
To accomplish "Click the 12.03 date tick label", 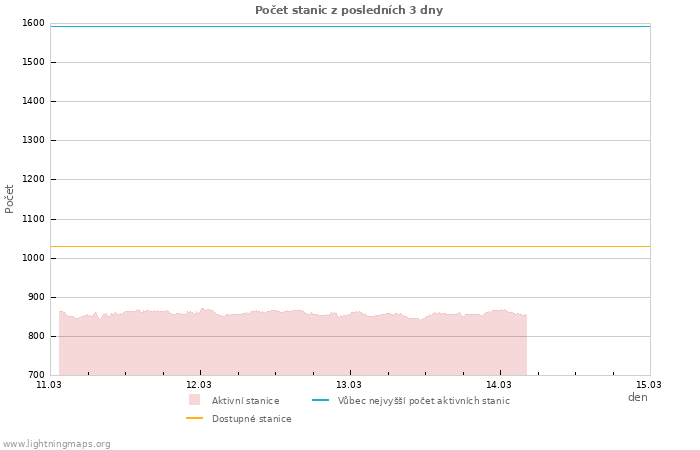I will [199, 384].
